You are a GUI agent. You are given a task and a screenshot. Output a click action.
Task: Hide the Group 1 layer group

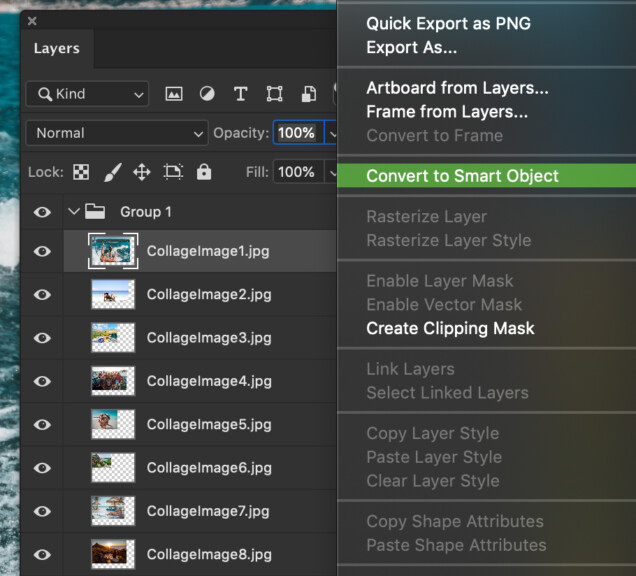point(42,212)
